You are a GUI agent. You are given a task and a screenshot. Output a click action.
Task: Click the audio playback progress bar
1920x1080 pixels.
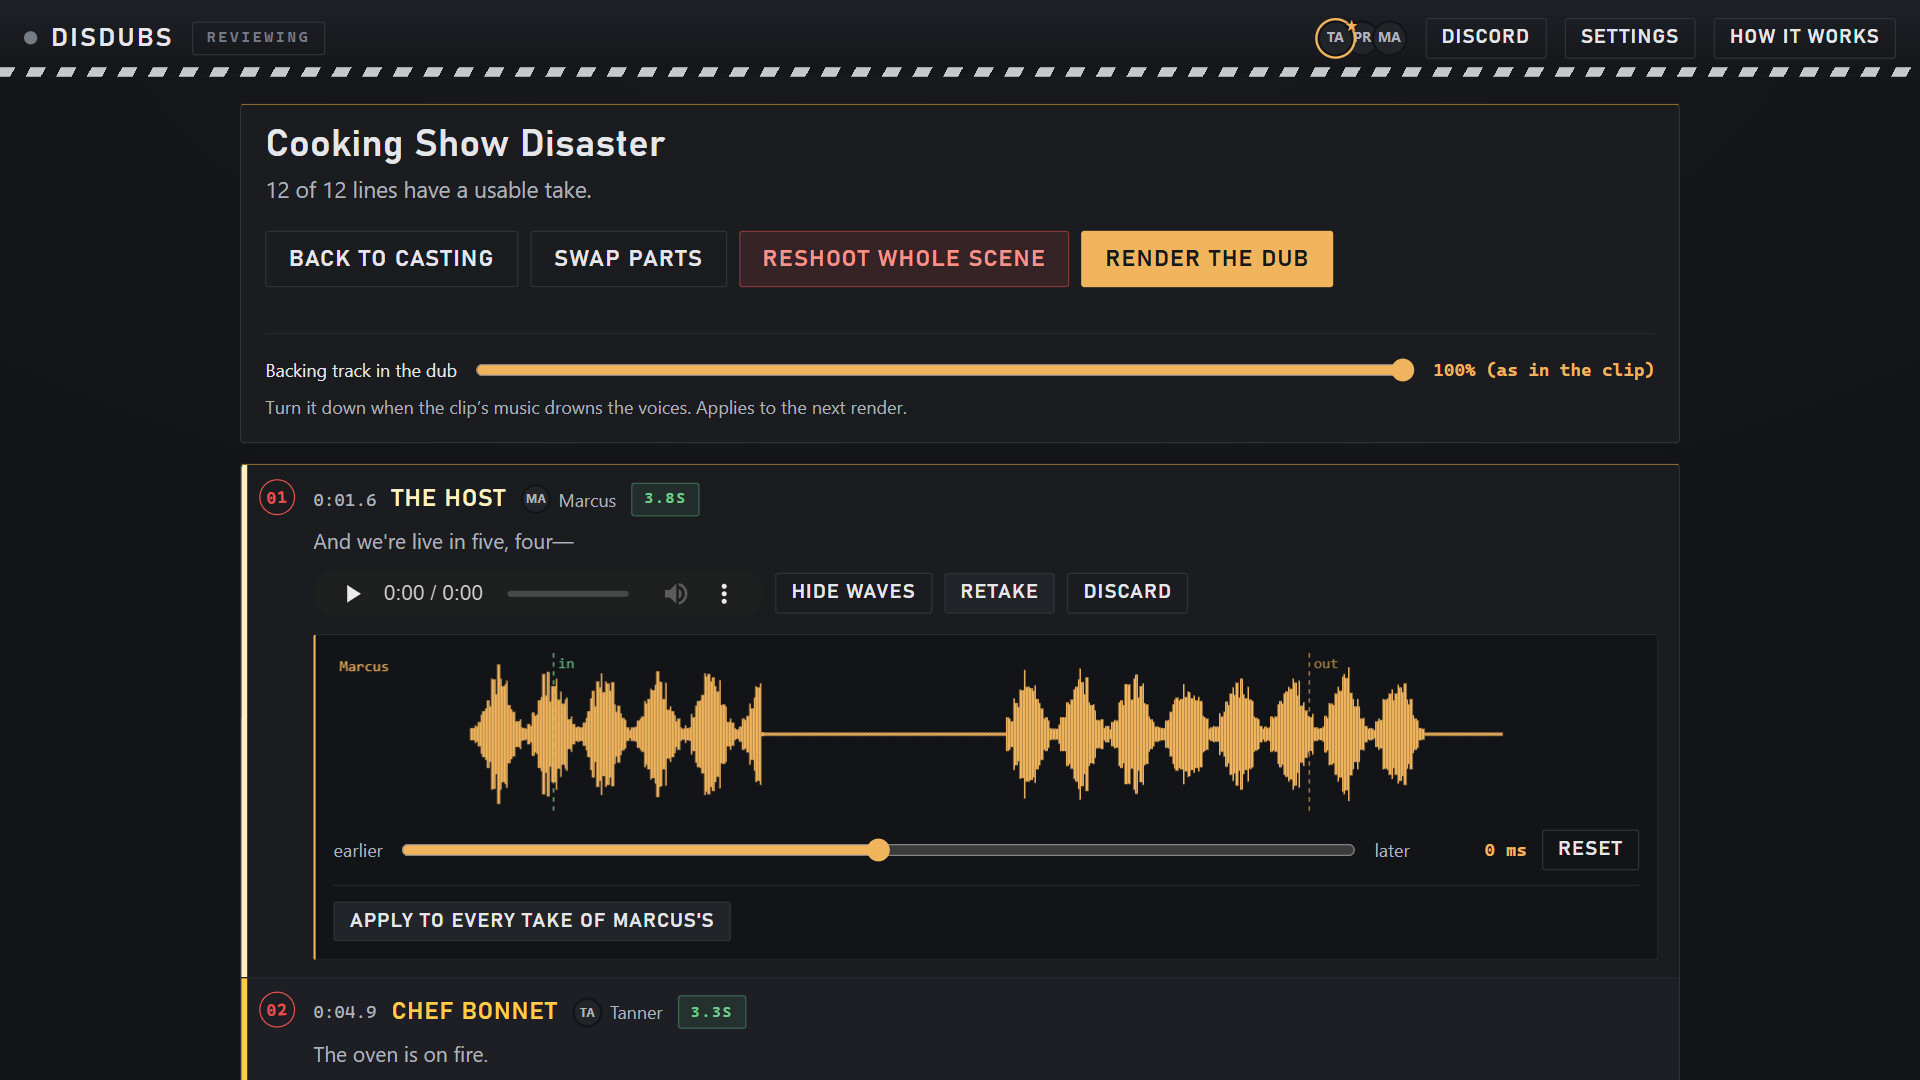[568, 594]
